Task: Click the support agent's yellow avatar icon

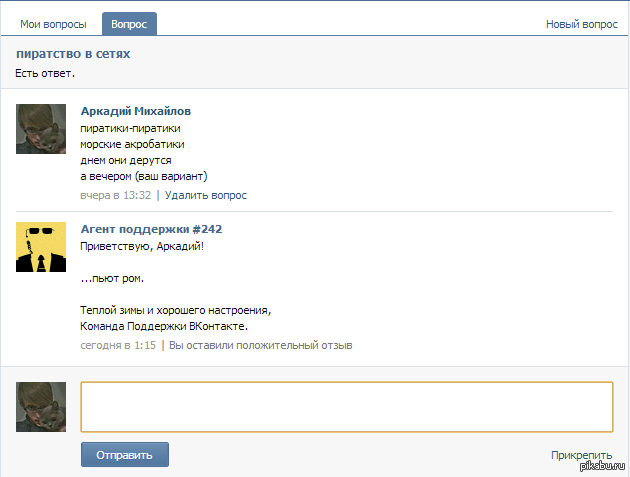Action: 41,247
